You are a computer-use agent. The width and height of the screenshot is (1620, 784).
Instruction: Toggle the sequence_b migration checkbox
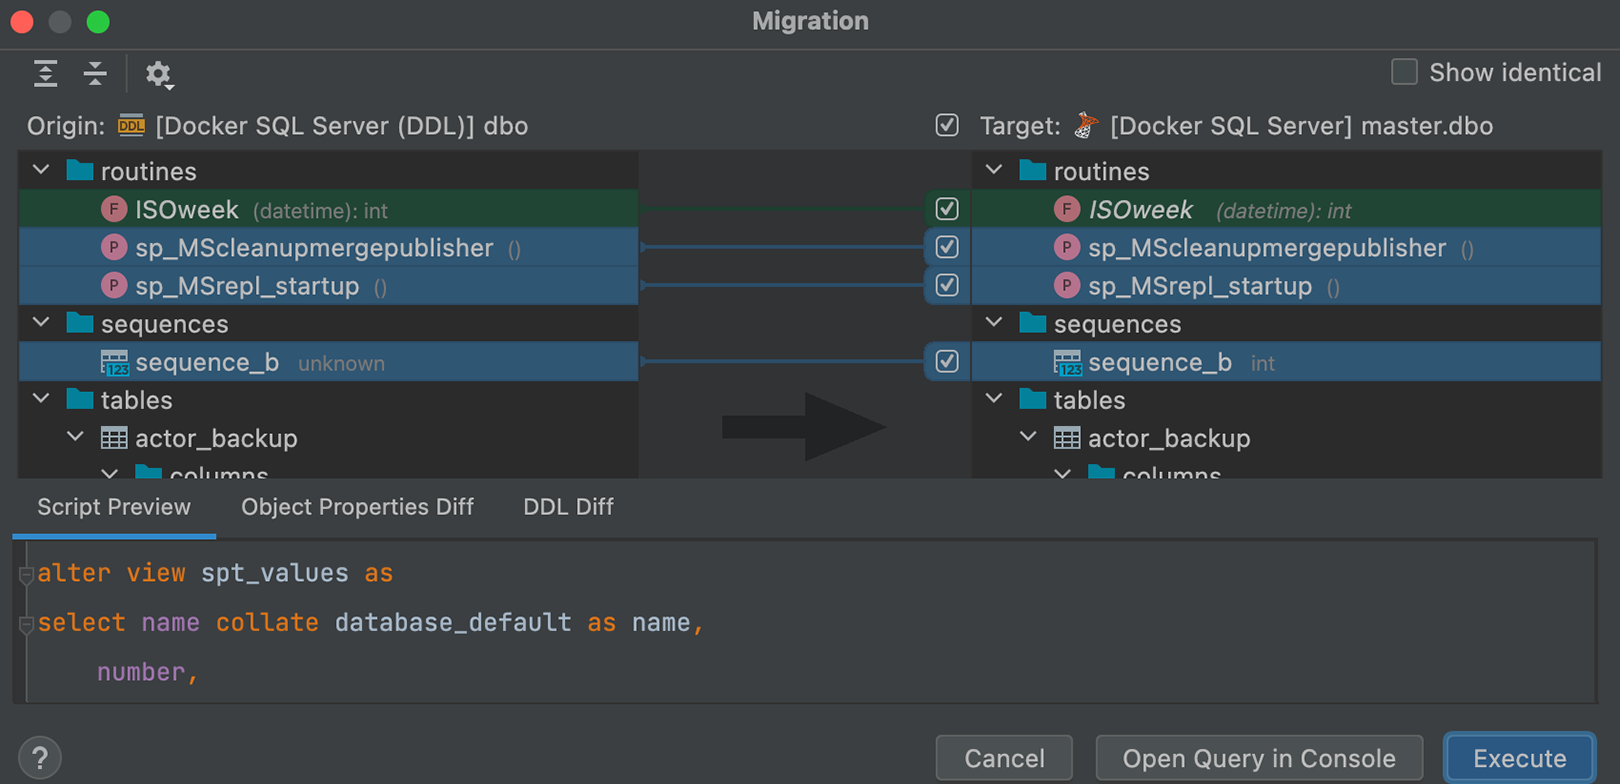pyautogui.click(x=946, y=362)
